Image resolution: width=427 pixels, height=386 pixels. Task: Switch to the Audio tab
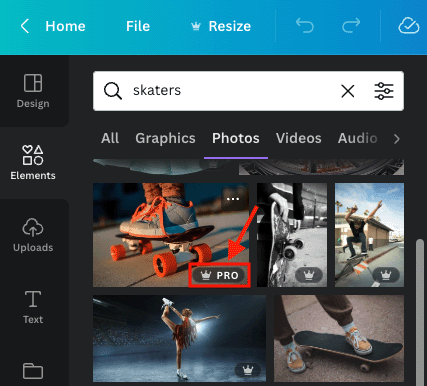click(x=358, y=138)
